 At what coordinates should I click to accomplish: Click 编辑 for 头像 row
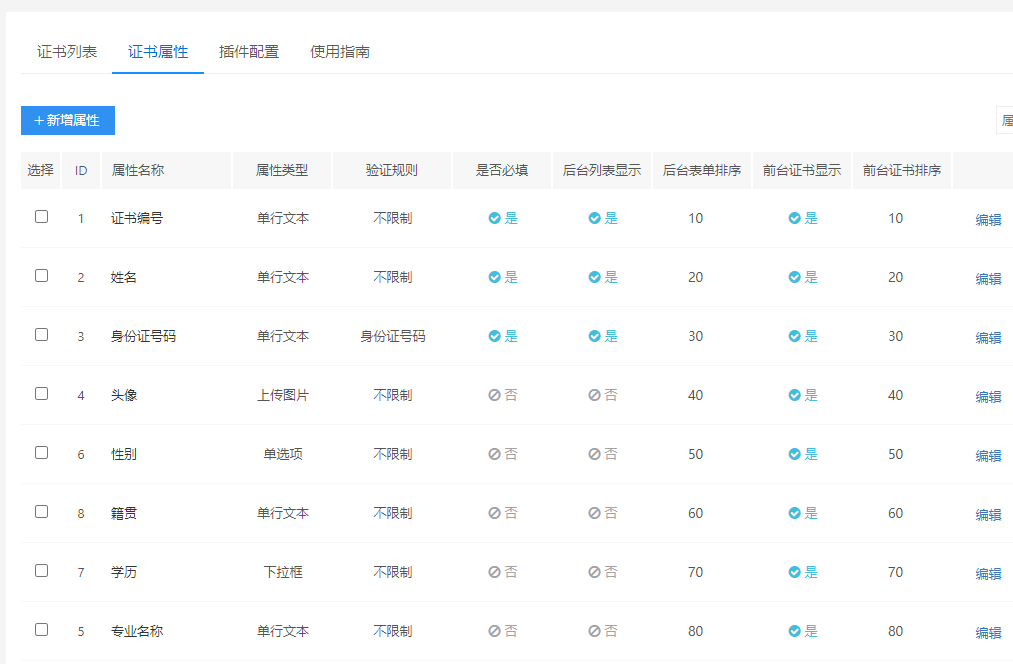coord(988,397)
